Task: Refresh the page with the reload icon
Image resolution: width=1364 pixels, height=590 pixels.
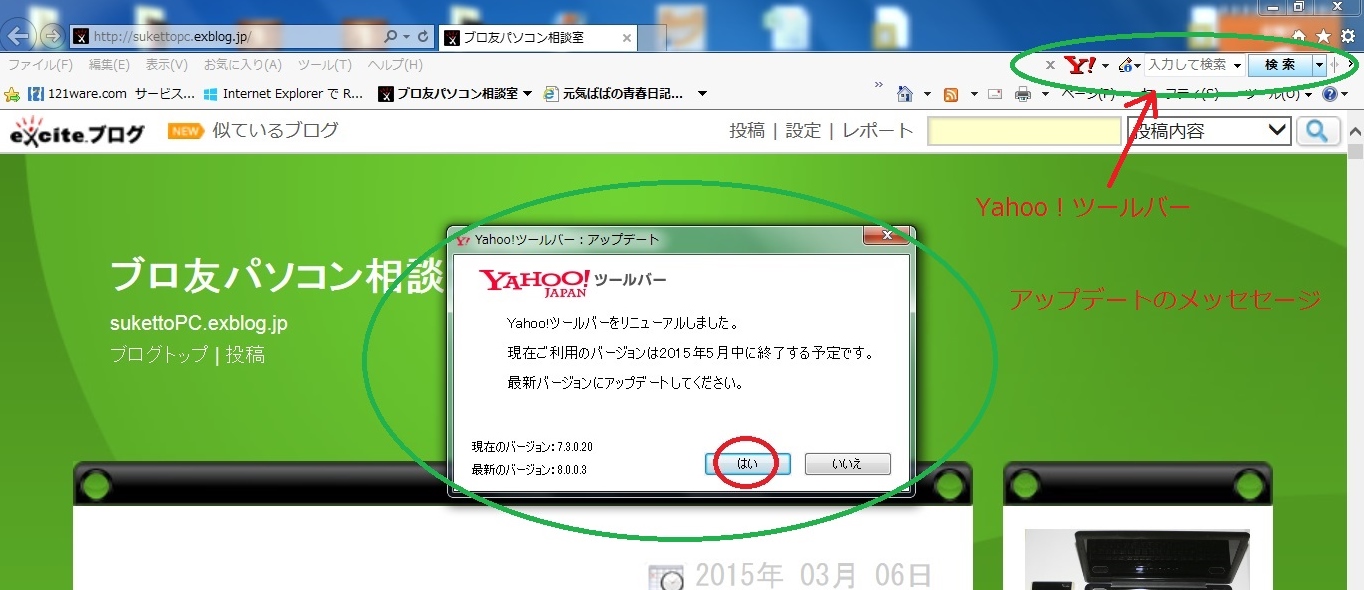Action: click(x=424, y=37)
